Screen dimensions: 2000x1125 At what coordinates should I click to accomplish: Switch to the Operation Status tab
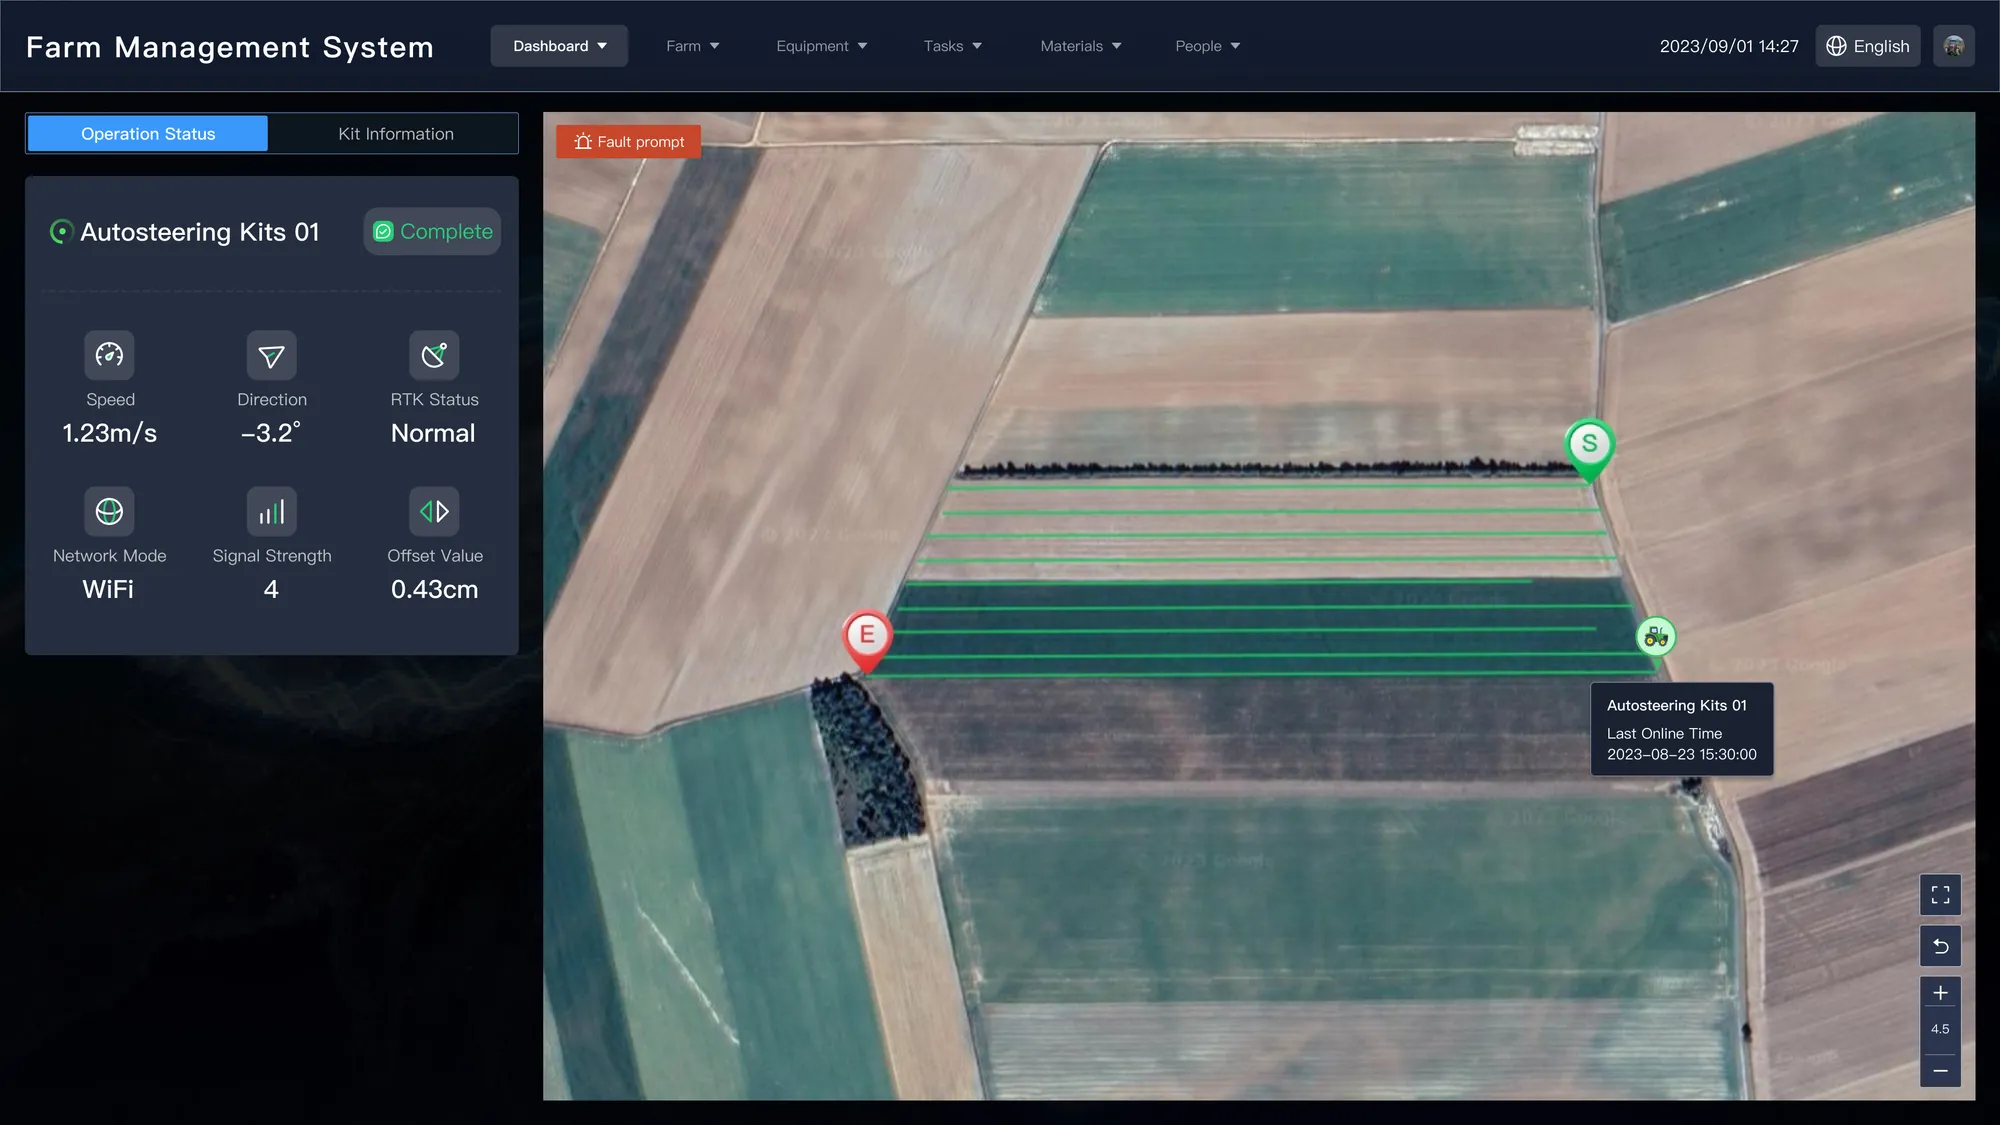[148, 134]
